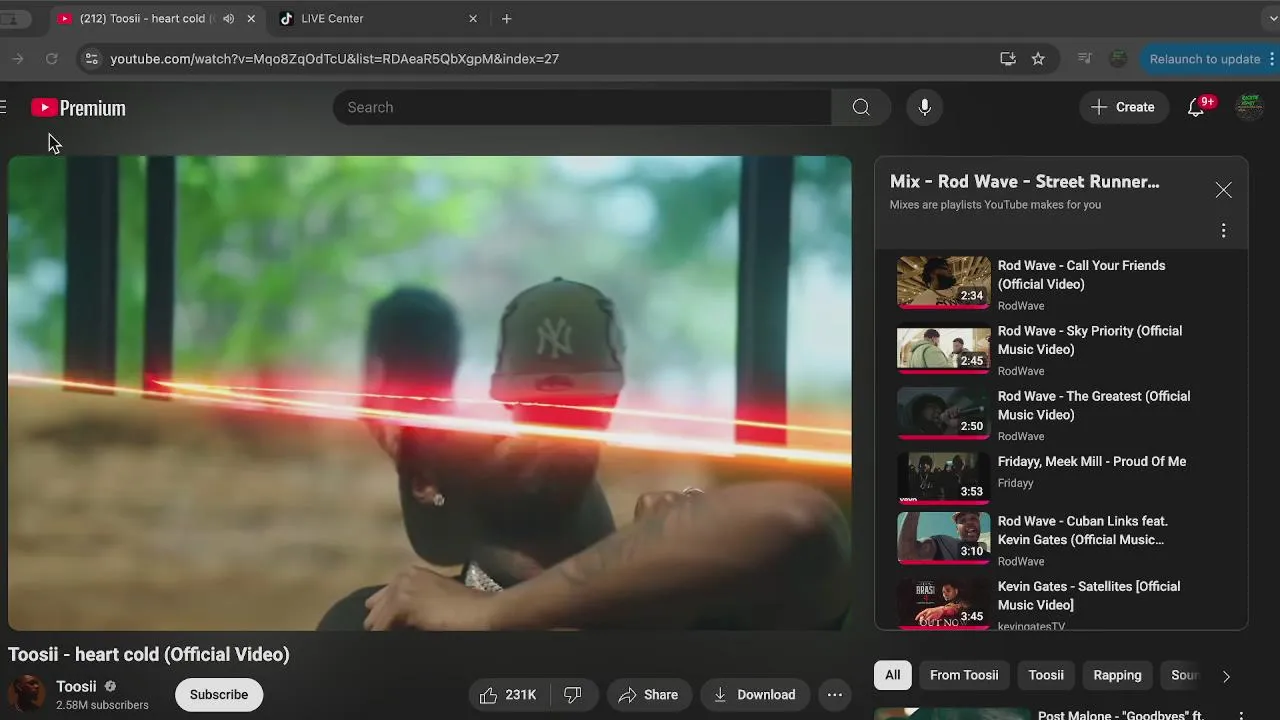The width and height of the screenshot is (1280, 720).
Task: Like the video with thumbs up
Action: [x=508, y=695]
